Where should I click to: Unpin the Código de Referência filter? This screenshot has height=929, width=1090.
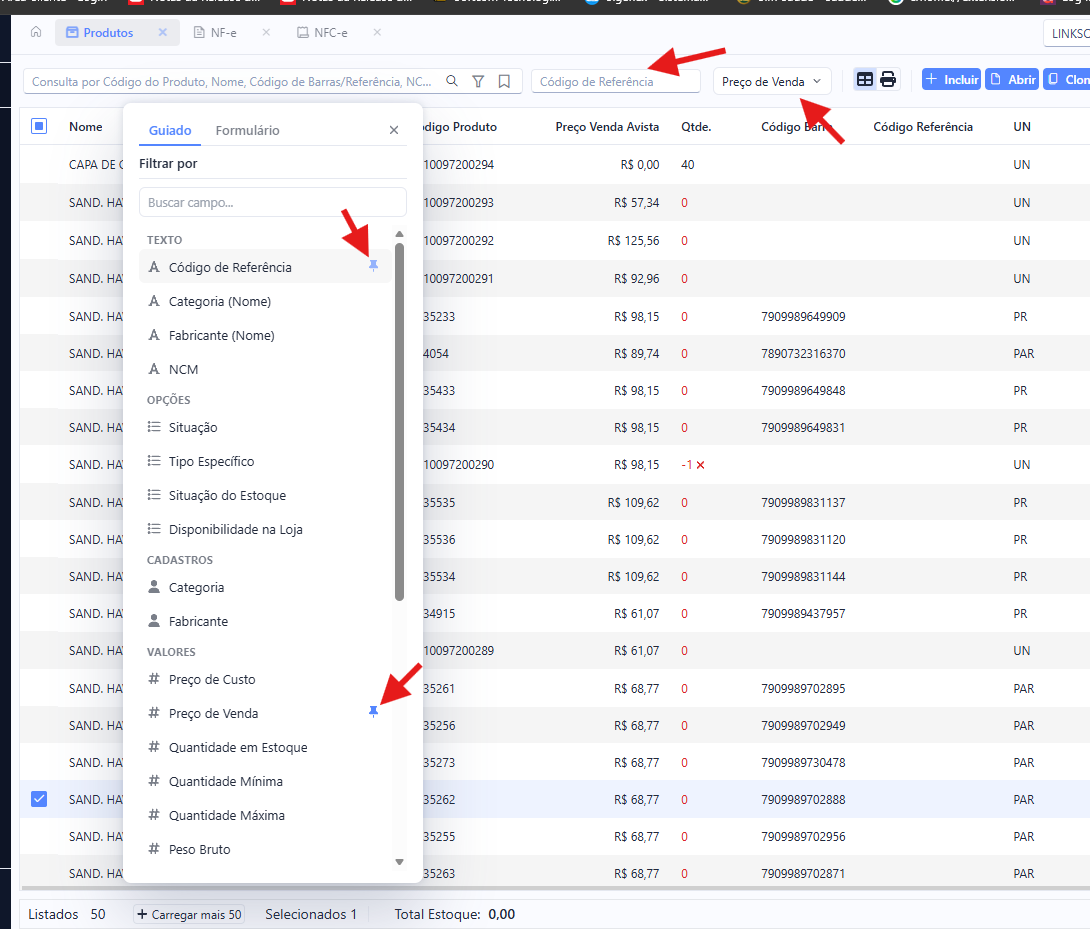(x=373, y=266)
